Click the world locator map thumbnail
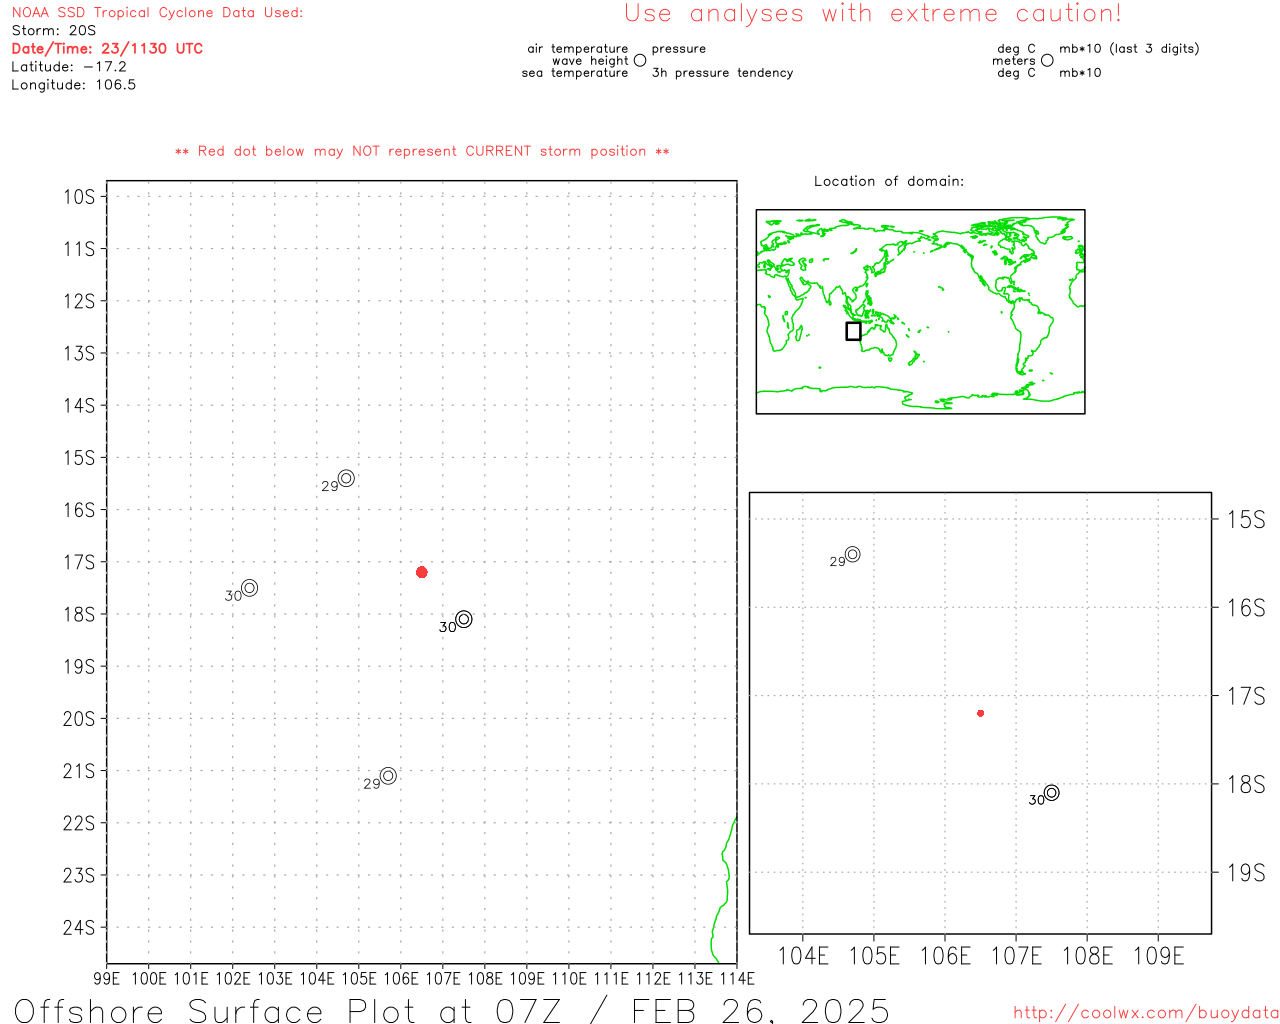Screen dimensions: 1280x1024 [x=920, y=312]
